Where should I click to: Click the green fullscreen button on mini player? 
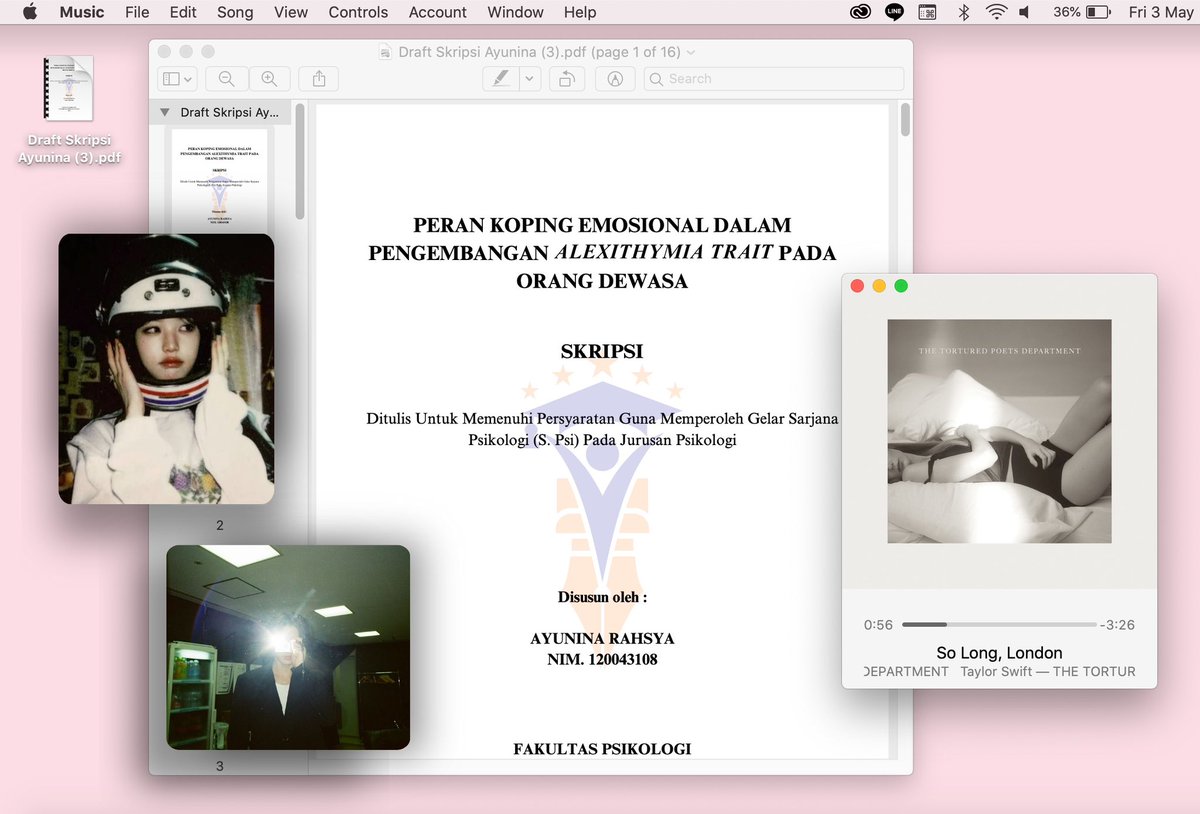(901, 286)
